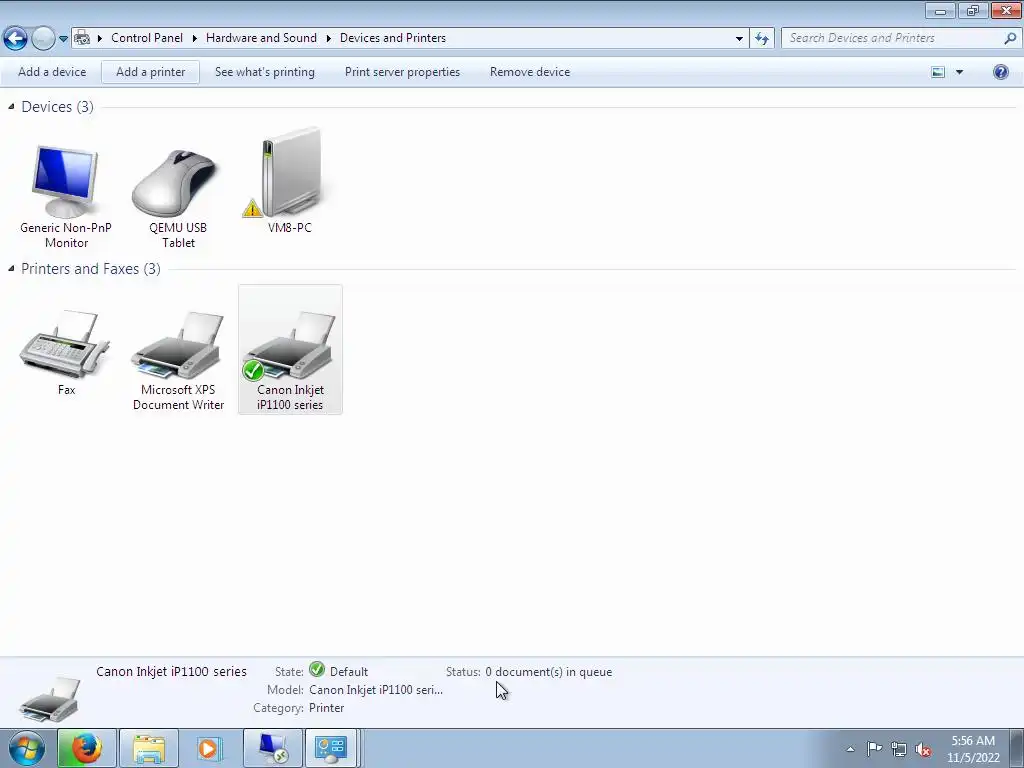This screenshot has width=1024, height=768.
Task: Click the Default state value
Action: 349,671
